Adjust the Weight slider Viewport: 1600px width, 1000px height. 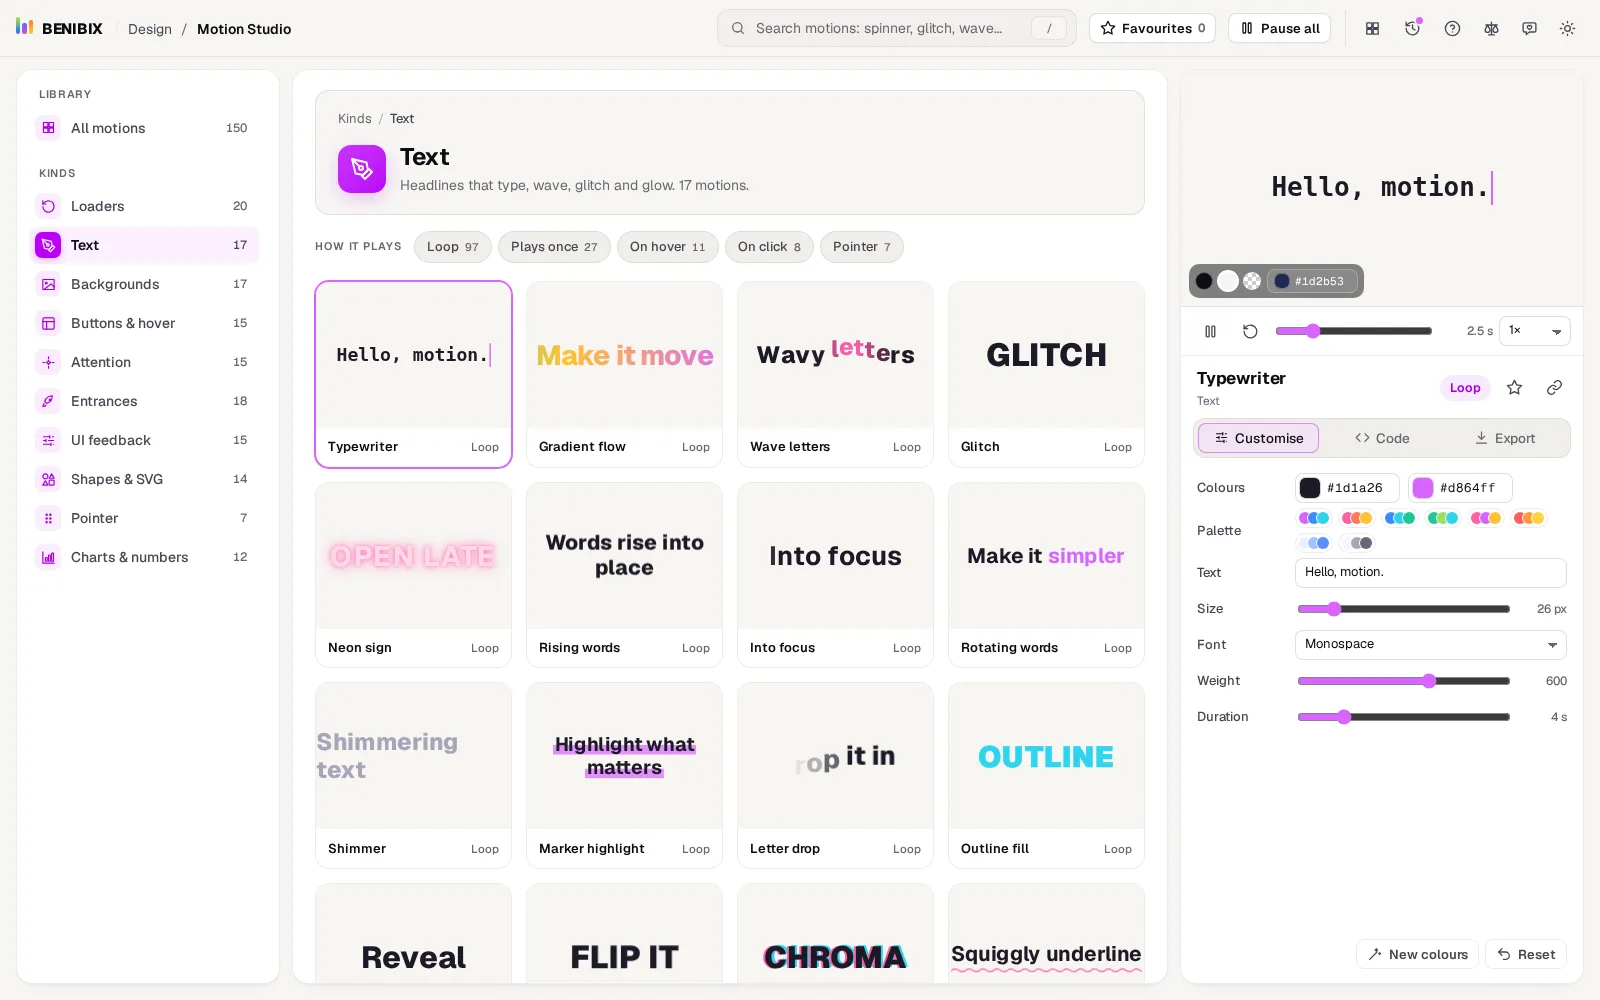point(1404,681)
